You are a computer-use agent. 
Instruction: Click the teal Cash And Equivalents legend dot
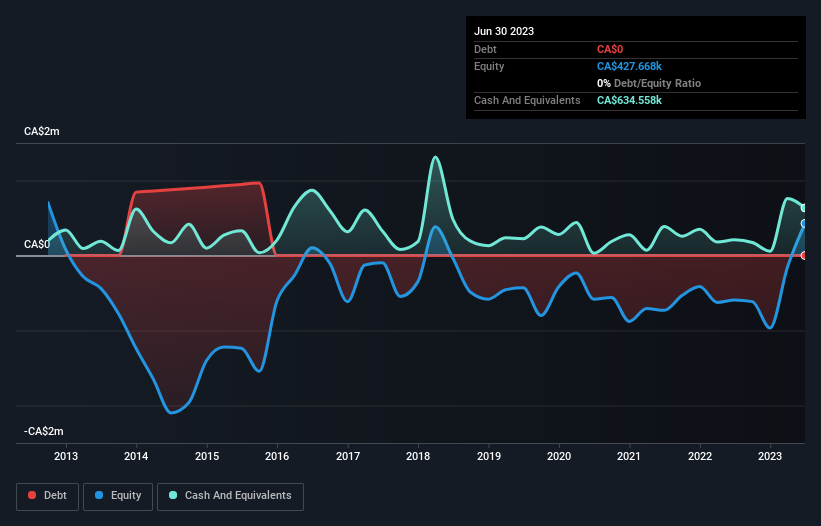173,495
